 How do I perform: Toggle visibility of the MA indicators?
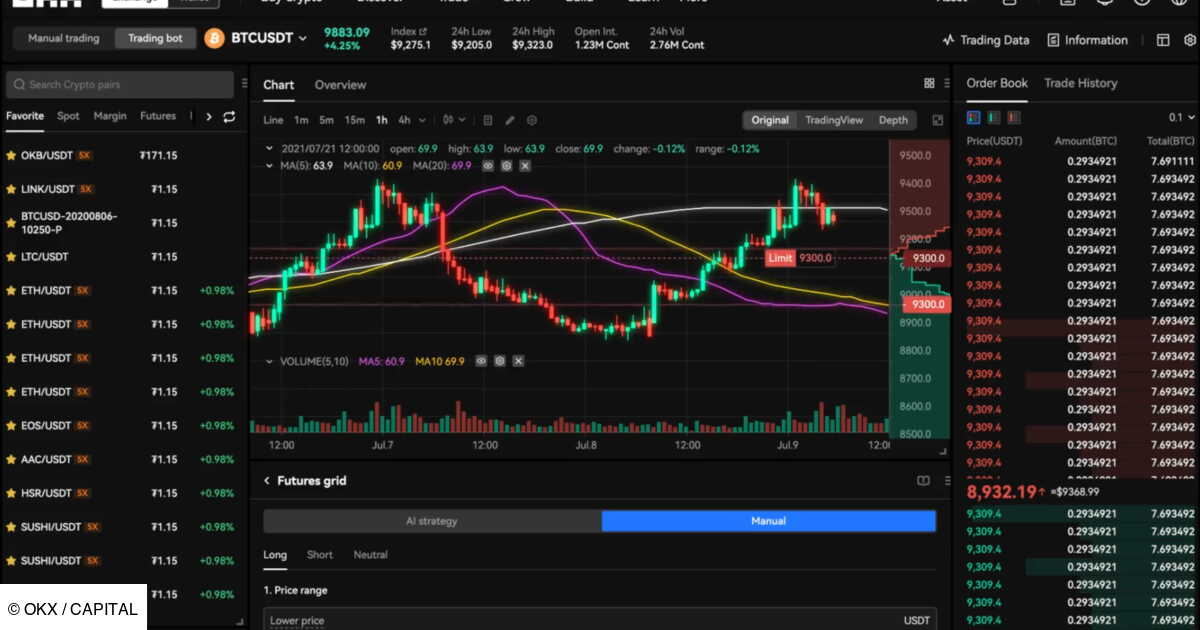tap(488, 165)
